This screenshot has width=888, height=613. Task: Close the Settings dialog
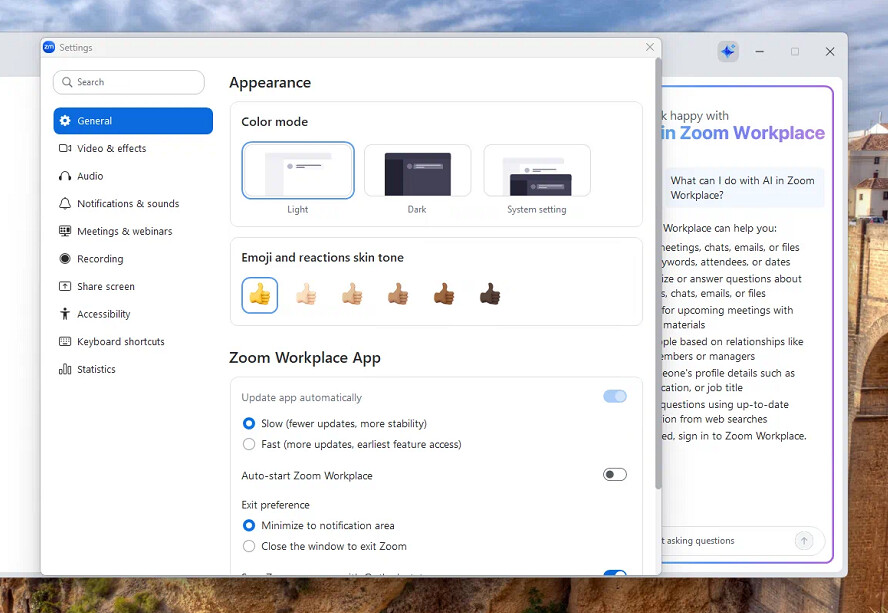(x=650, y=47)
